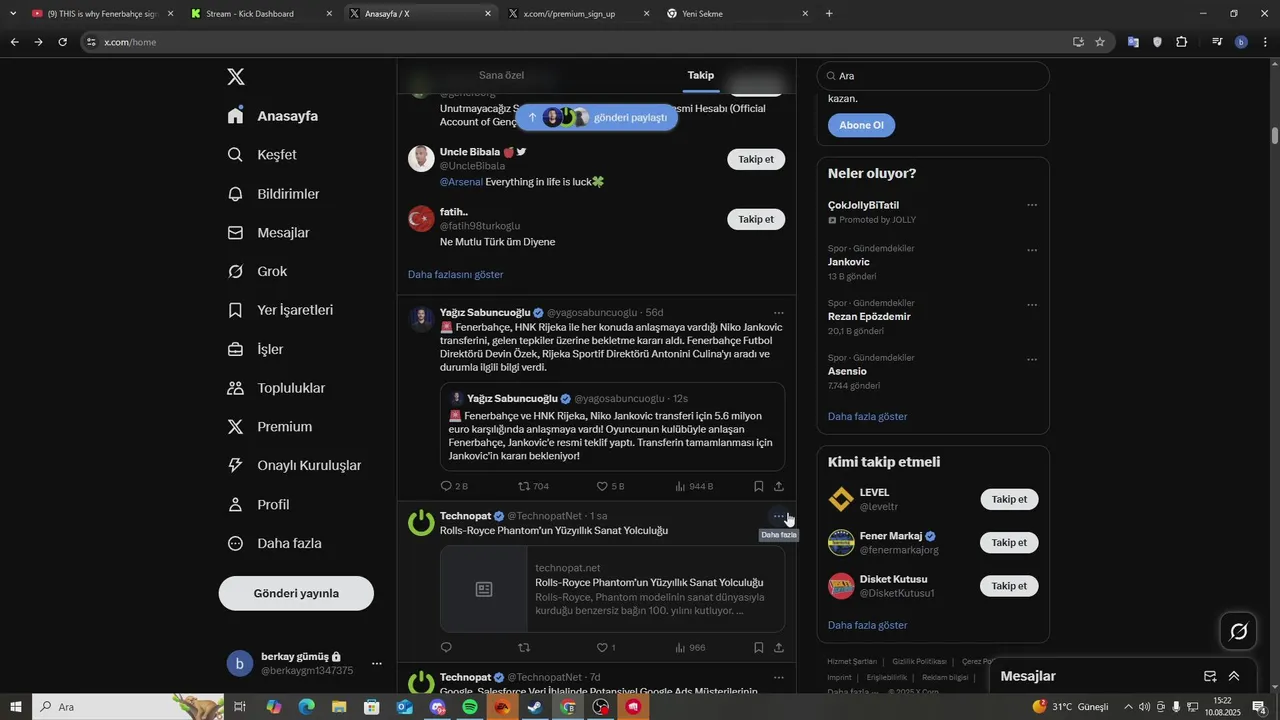Click the Onaylı Kuruluşlar lightning icon
1280x720 pixels.
(x=236, y=466)
